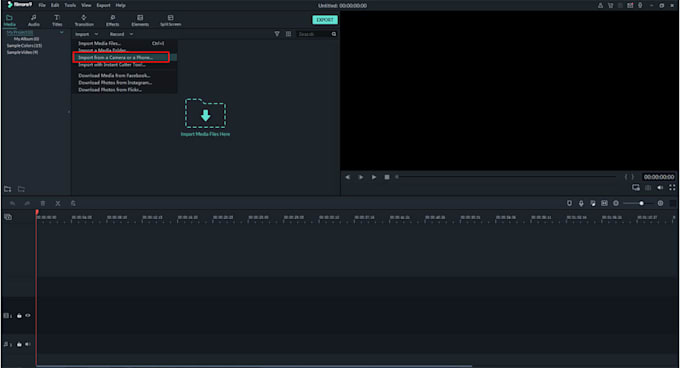Viewport: 680px width, 368px height.
Task: Select Sample Video folder
Action: point(22,52)
